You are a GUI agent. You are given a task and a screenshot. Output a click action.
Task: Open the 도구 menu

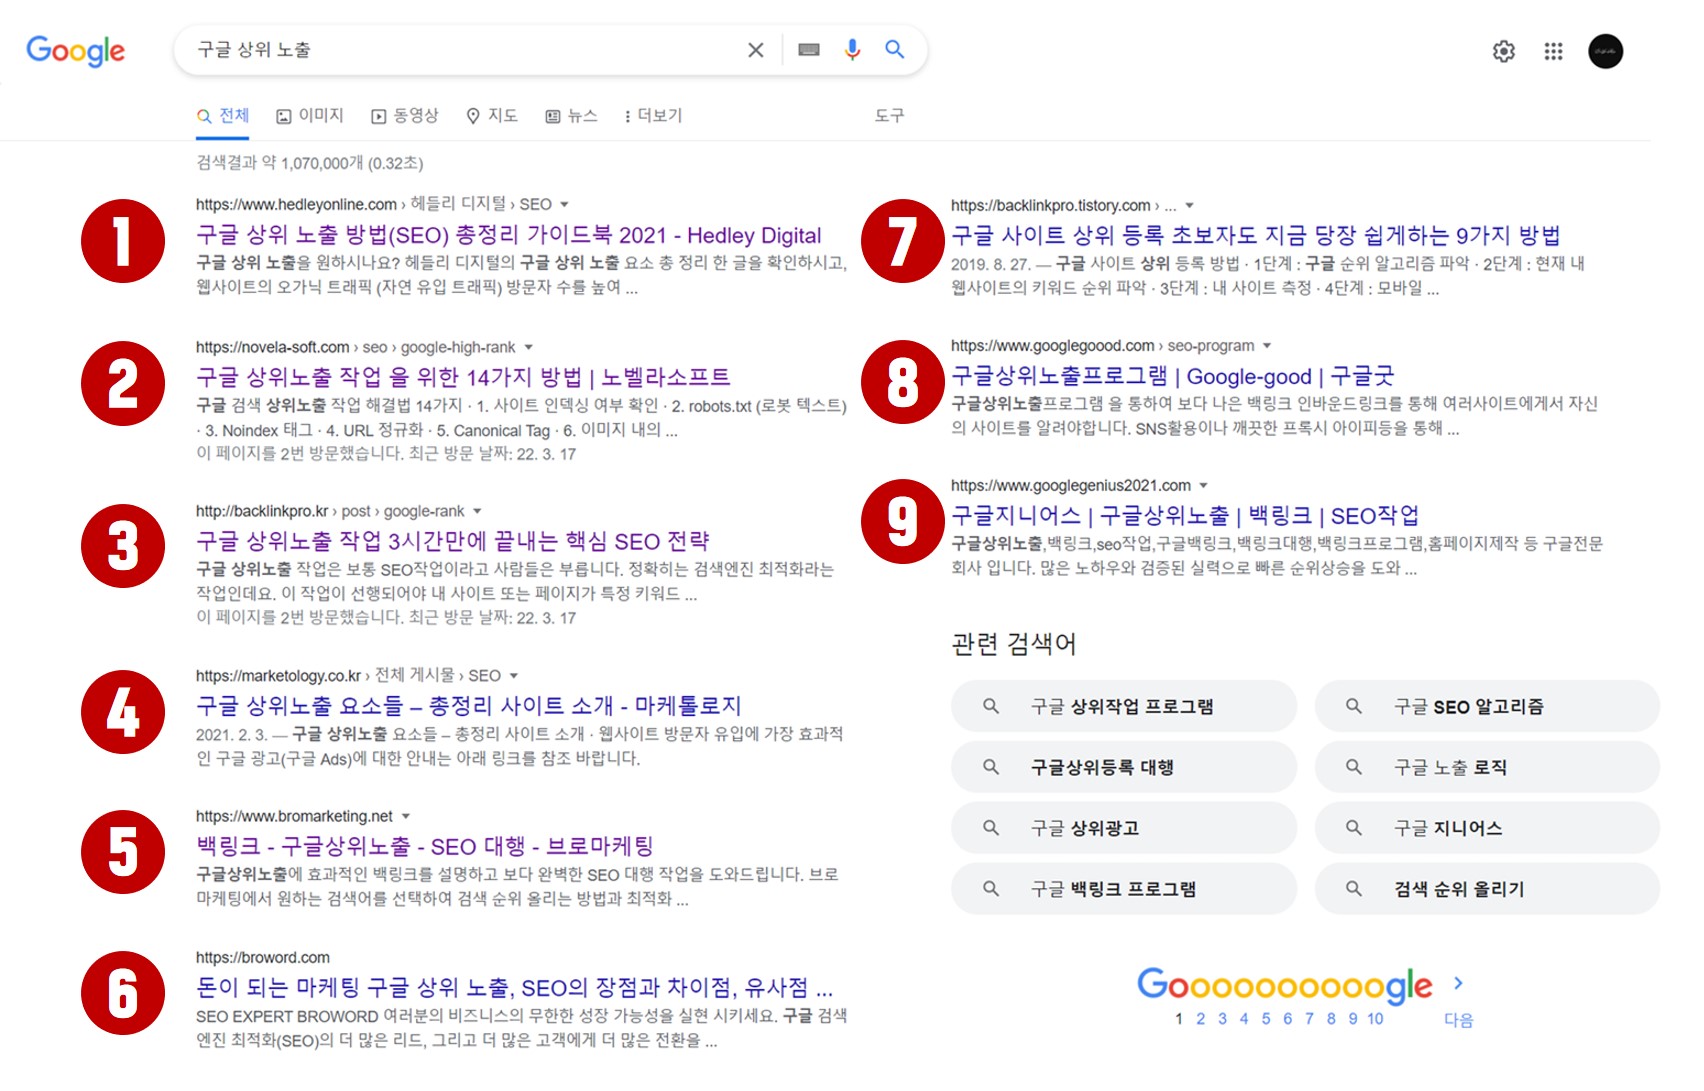click(888, 115)
